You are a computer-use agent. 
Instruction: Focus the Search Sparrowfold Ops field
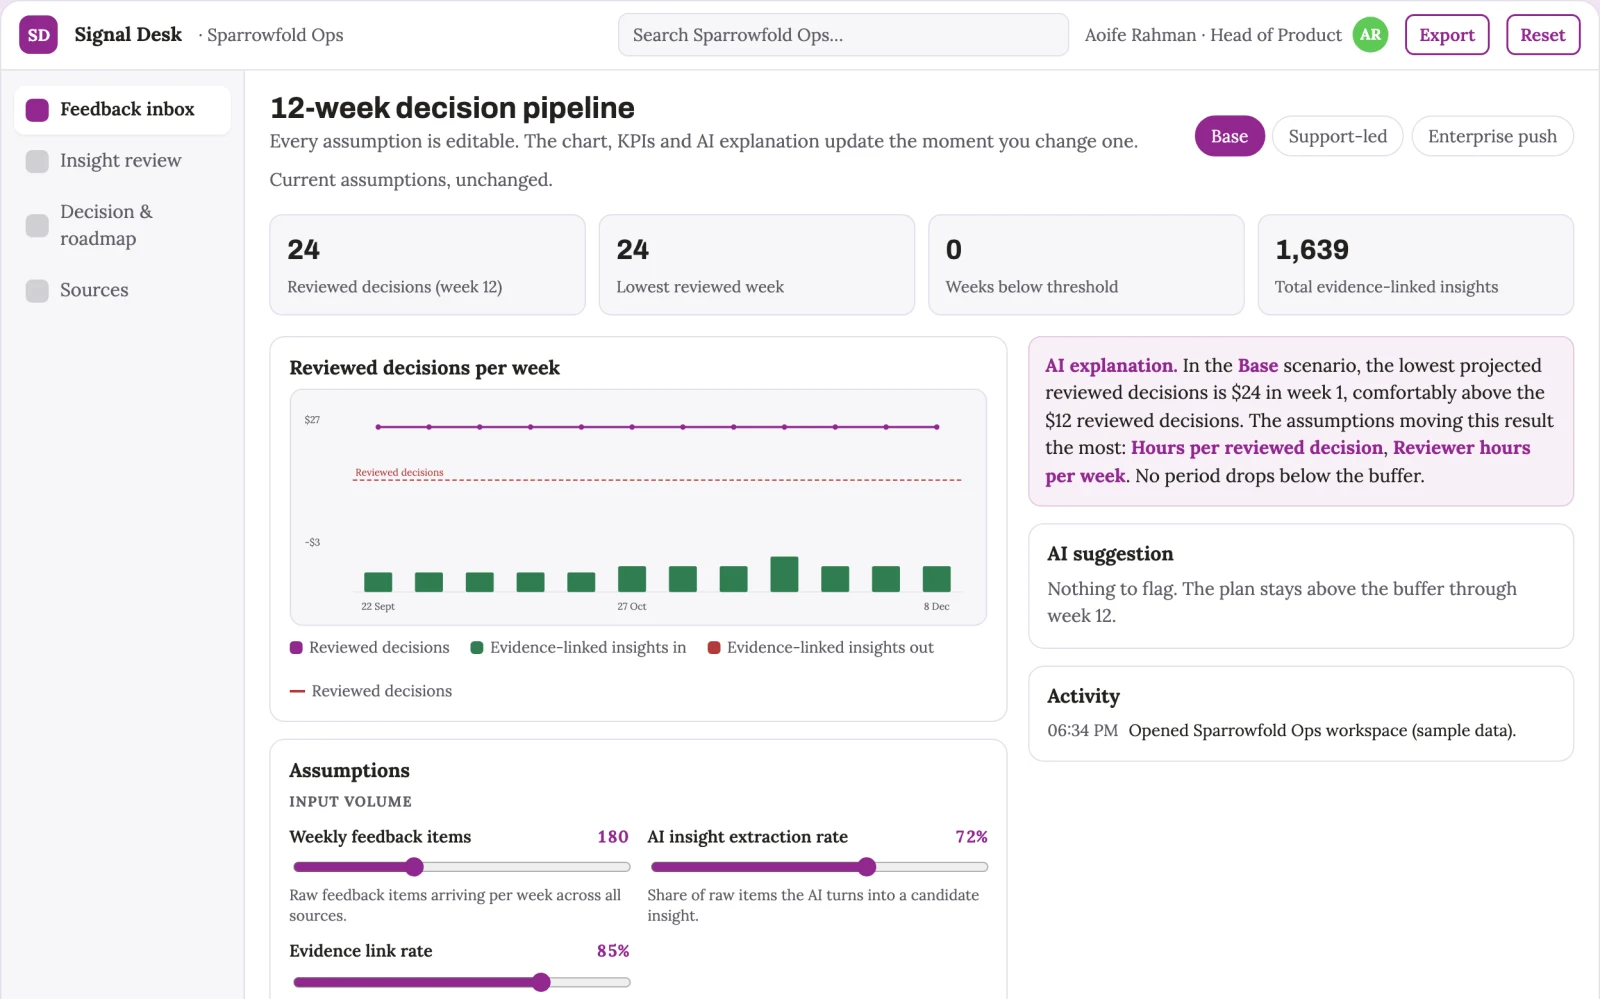tap(843, 35)
